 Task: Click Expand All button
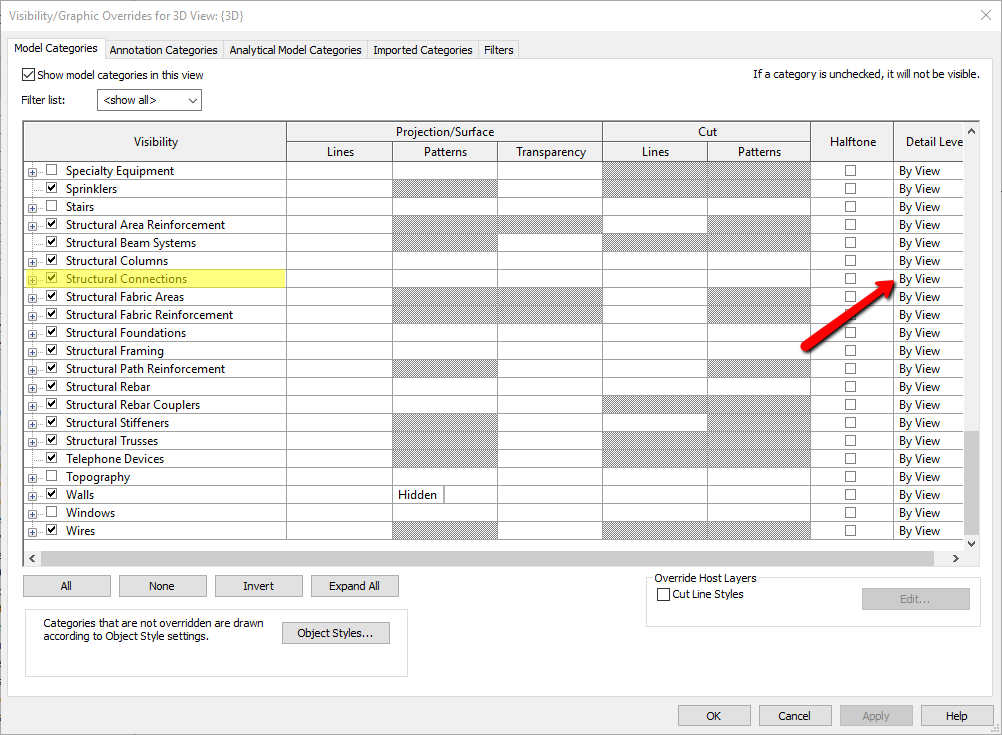pos(355,586)
